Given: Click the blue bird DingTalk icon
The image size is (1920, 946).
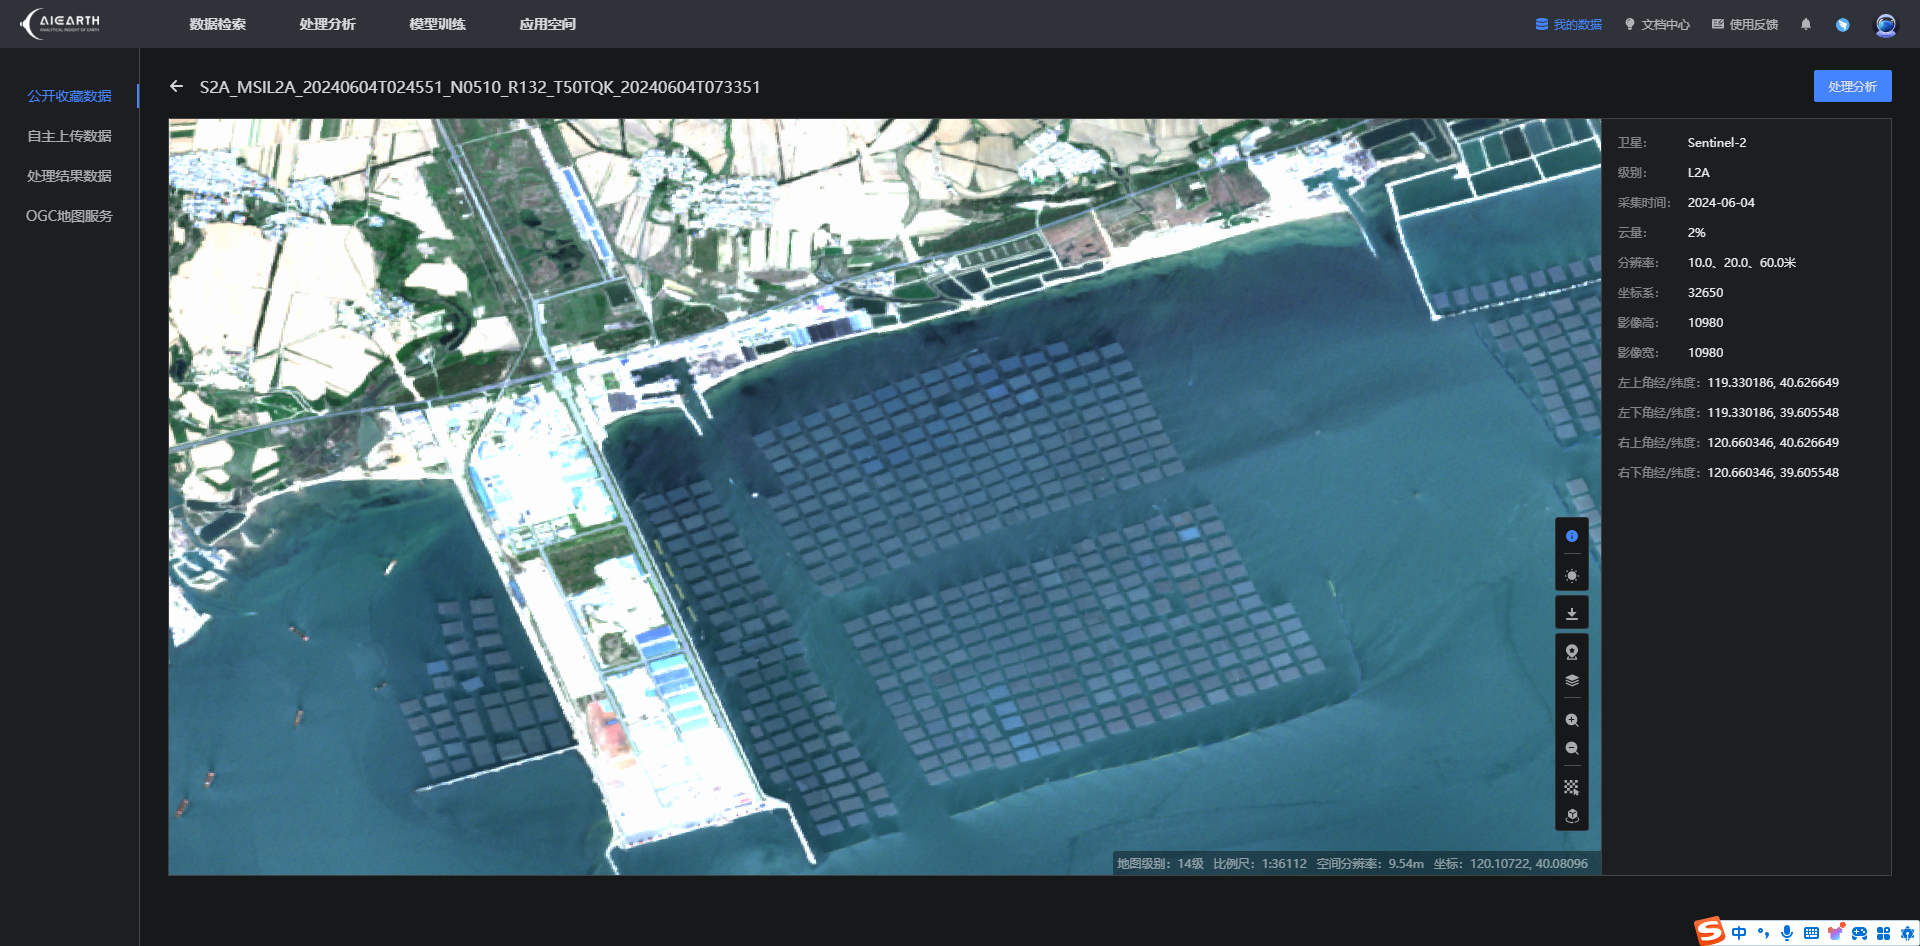Looking at the screenshot, I should pos(1843,24).
